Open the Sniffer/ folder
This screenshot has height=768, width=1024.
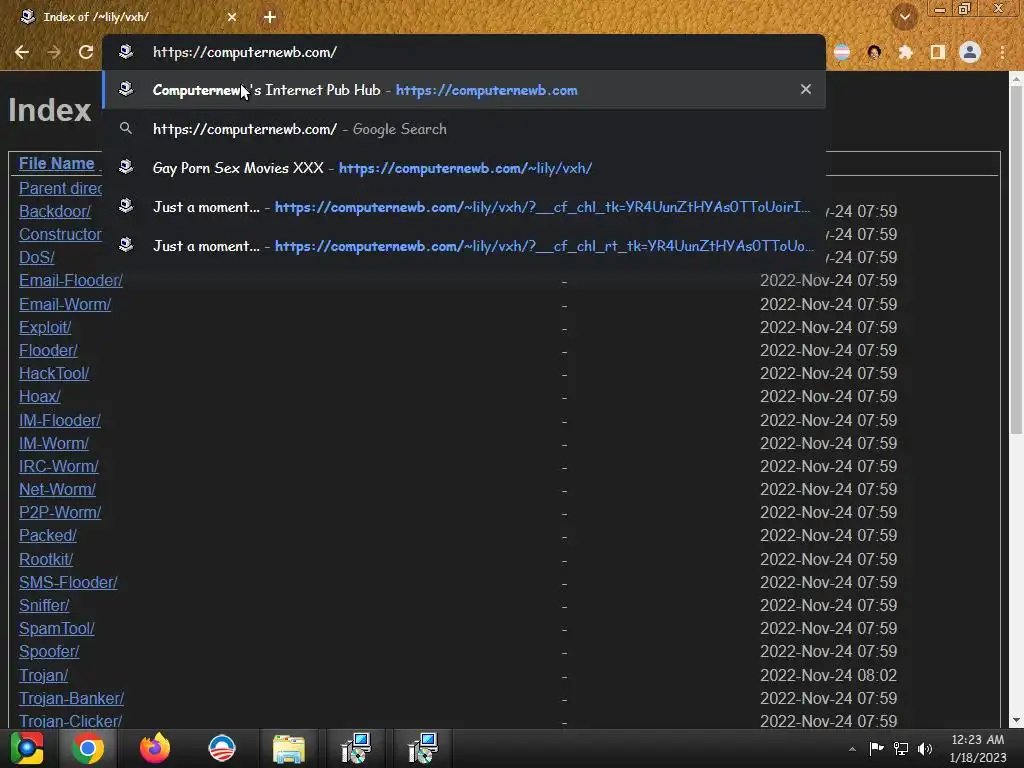[44, 605]
